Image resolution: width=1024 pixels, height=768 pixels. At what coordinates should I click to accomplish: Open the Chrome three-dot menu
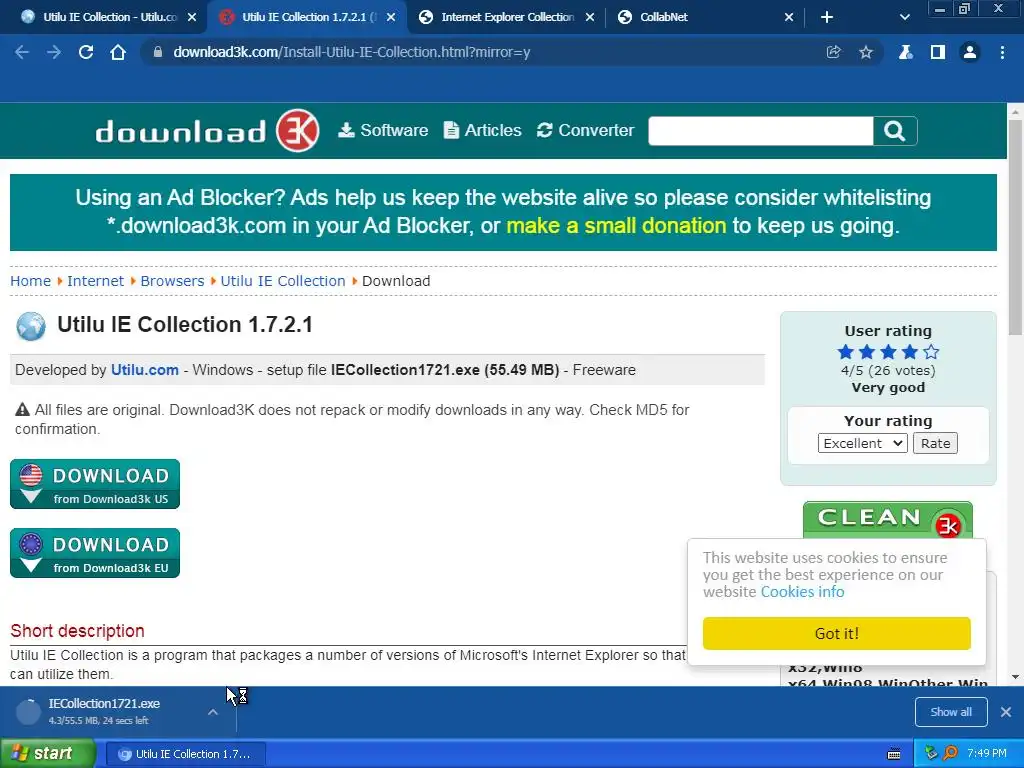coord(1002,52)
